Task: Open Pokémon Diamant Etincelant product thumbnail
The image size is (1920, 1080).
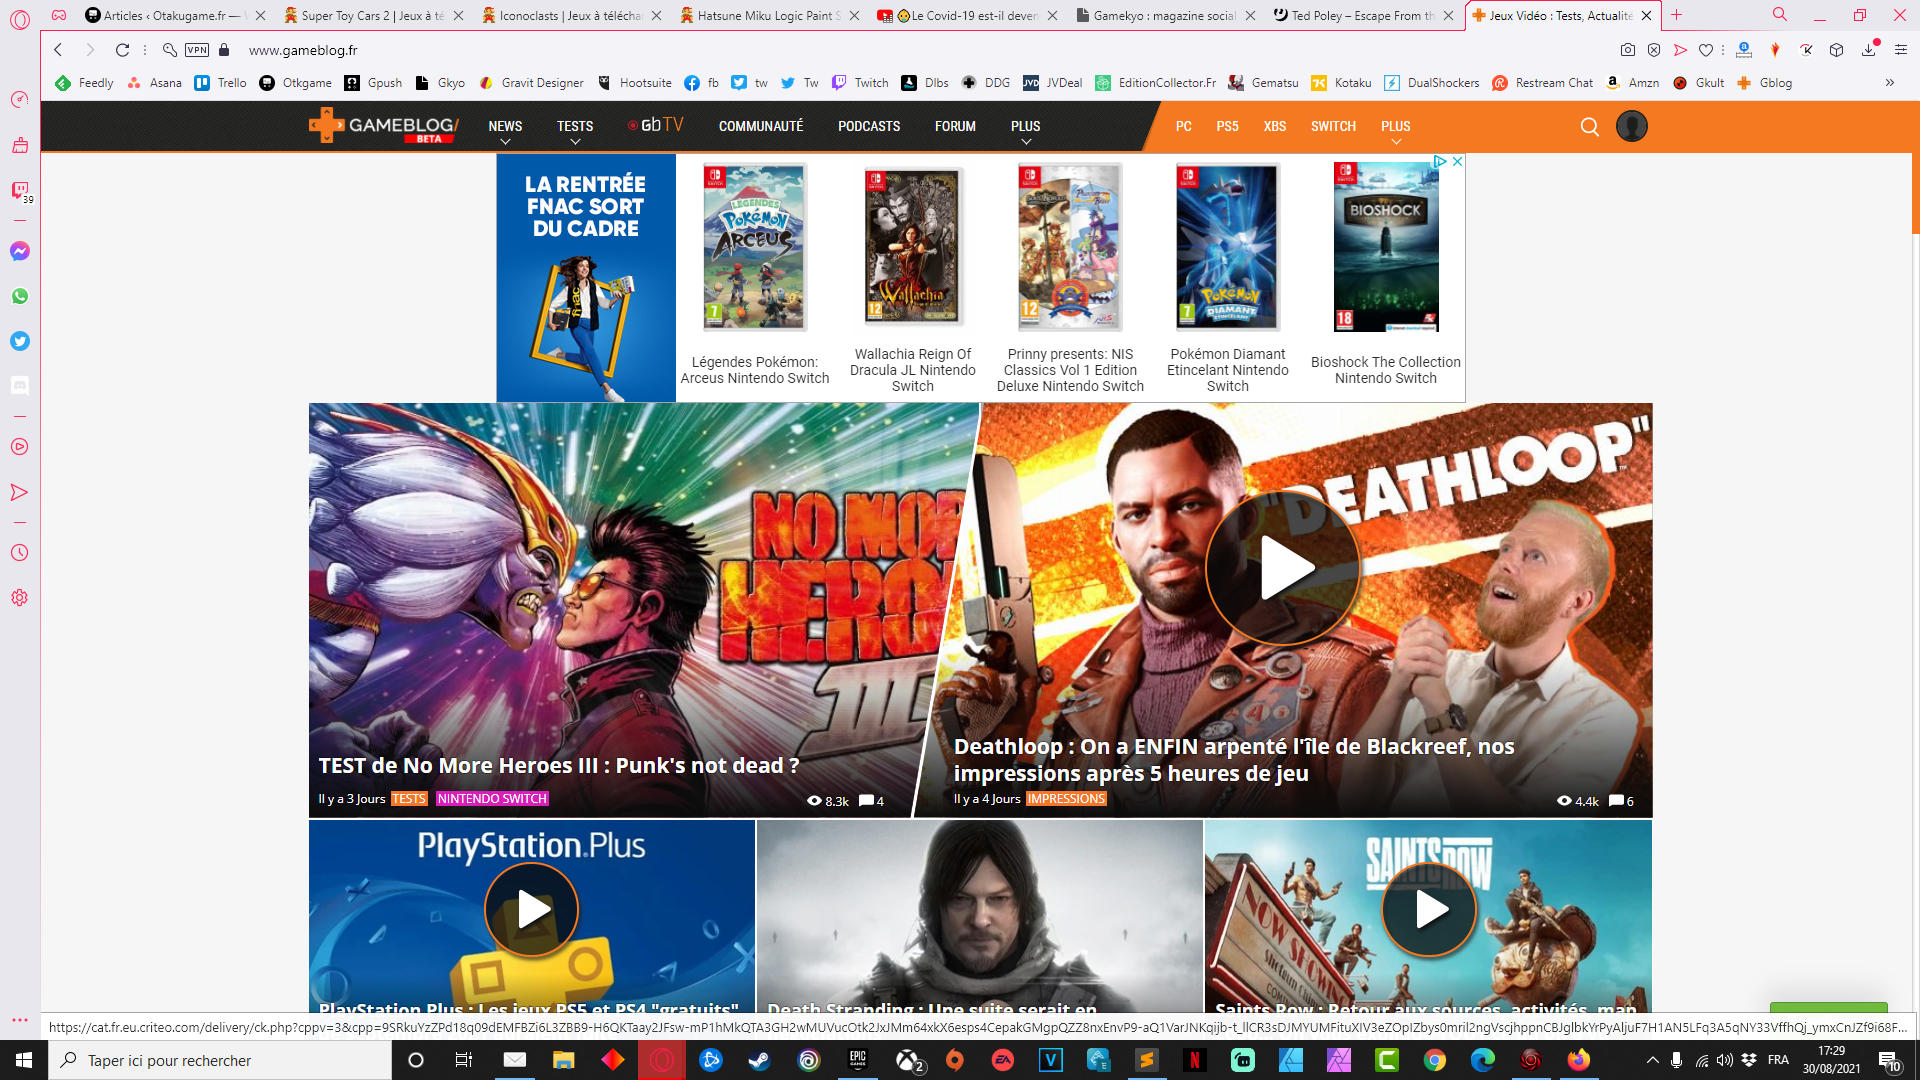Action: (x=1227, y=248)
